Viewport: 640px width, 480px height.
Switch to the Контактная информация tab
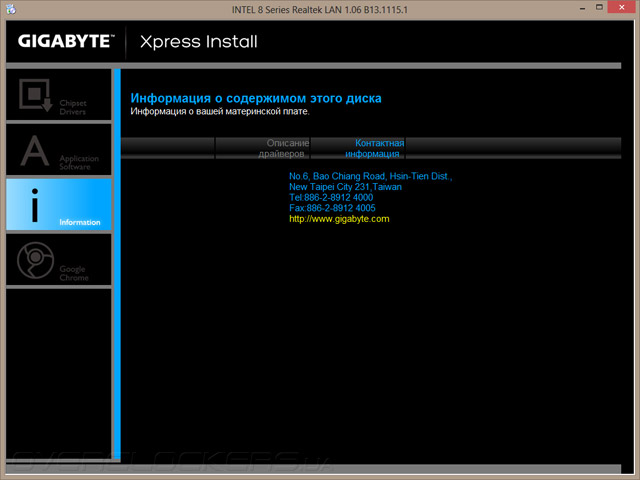coord(358,148)
